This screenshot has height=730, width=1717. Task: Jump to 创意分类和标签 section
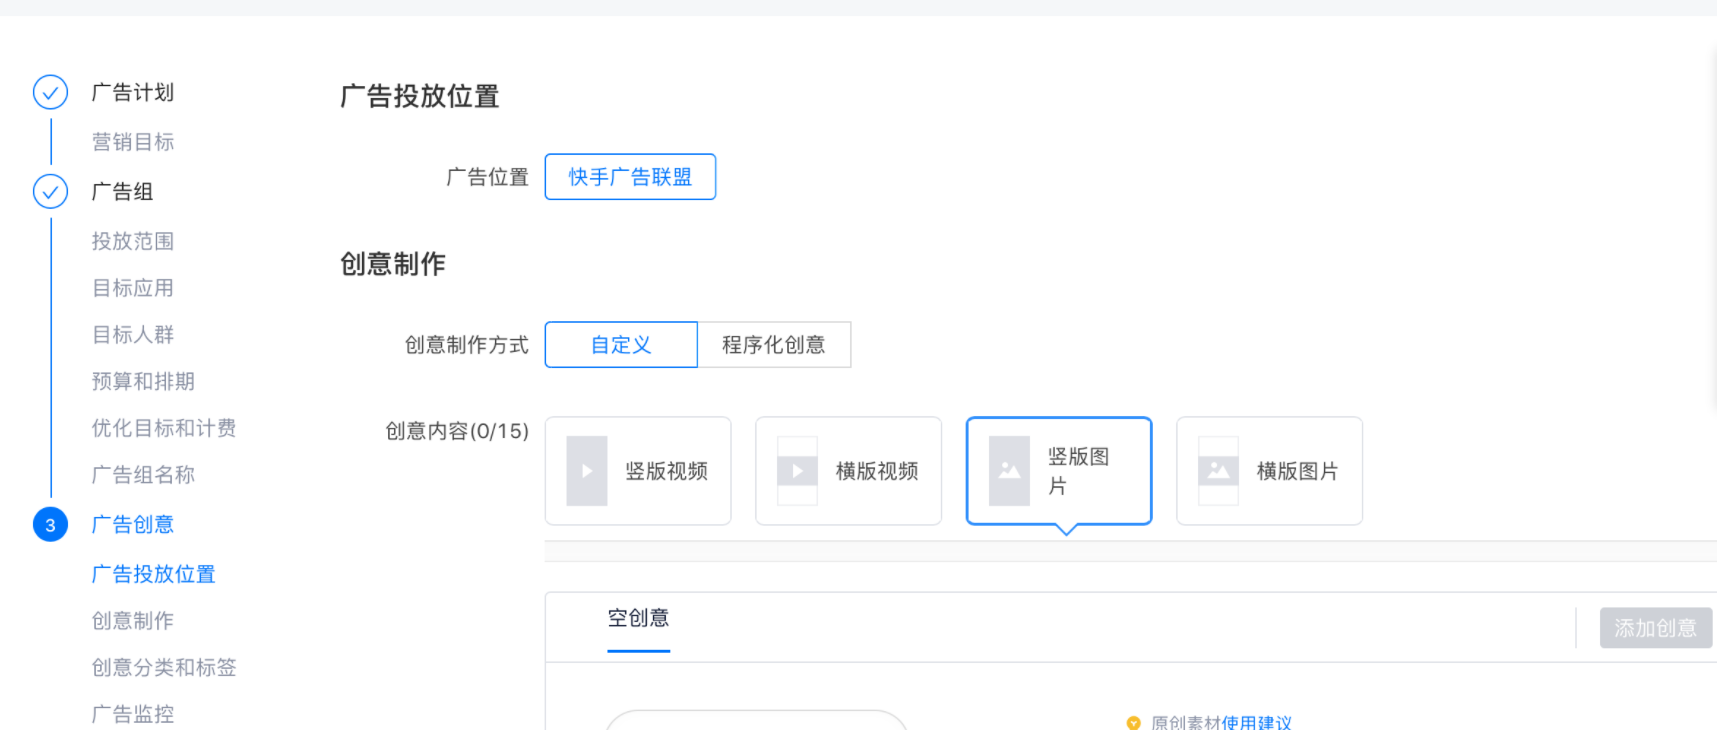[x=164, y=667]
